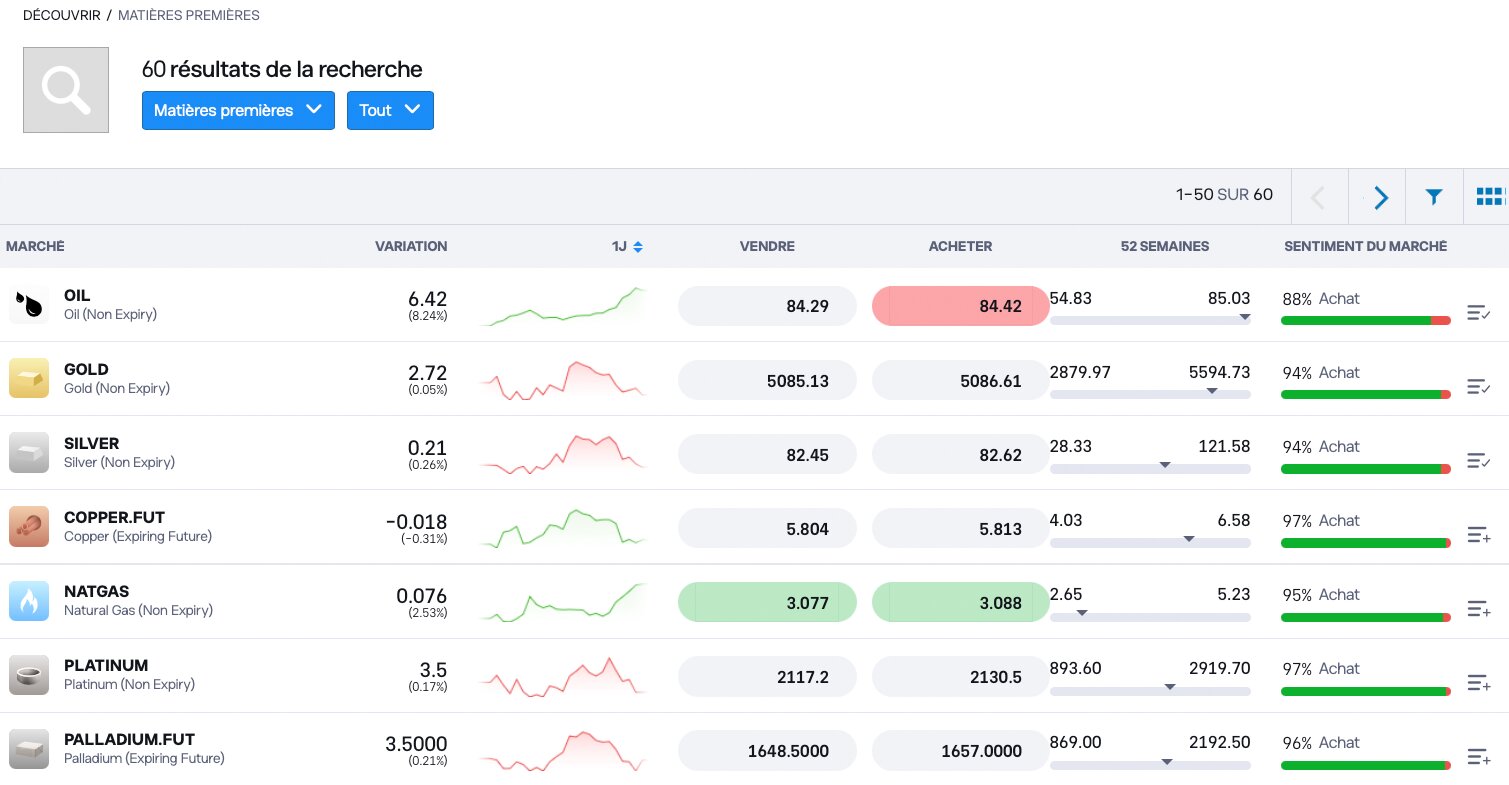Image resolution: width=1509 pixels, height=785 pixels.
Task: Click the GOLD 52-week range slider
Action: point(1150,394)
